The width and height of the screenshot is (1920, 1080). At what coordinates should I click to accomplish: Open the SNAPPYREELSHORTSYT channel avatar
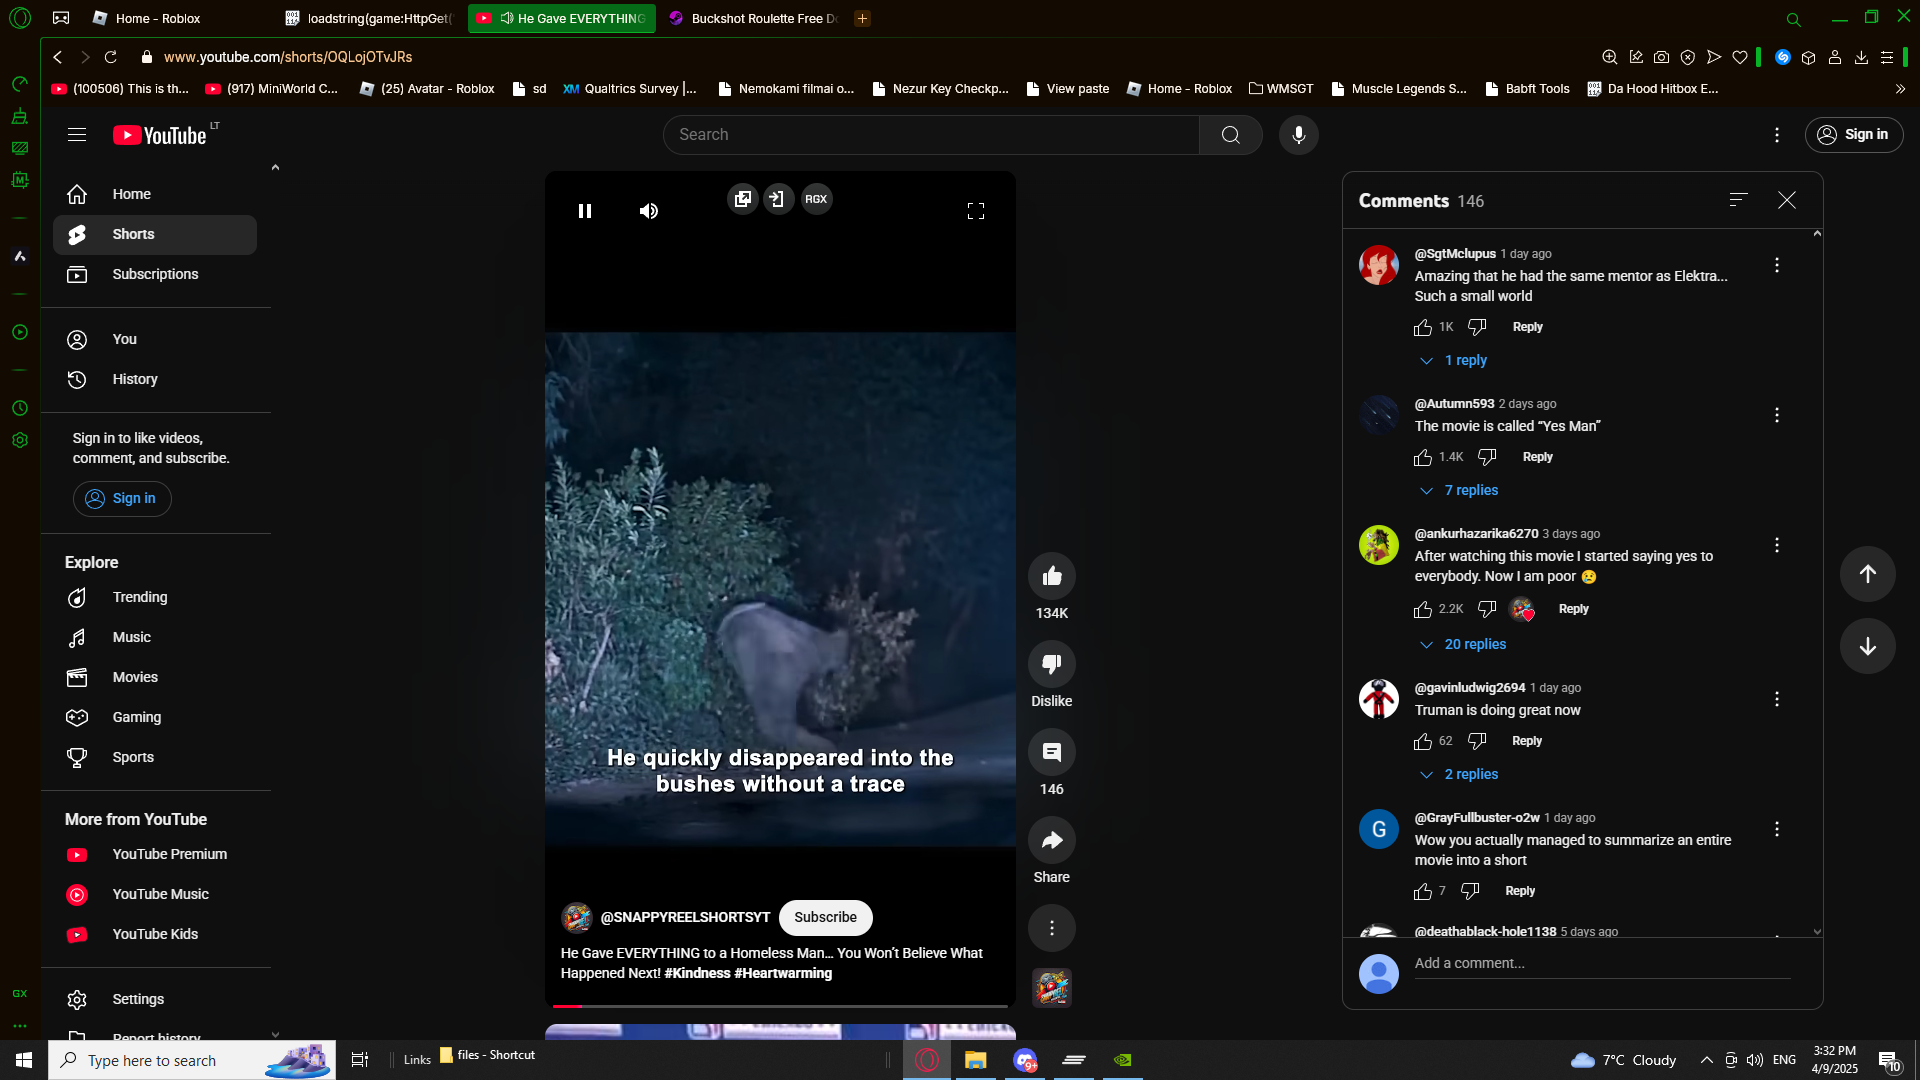tap(577, 917)
